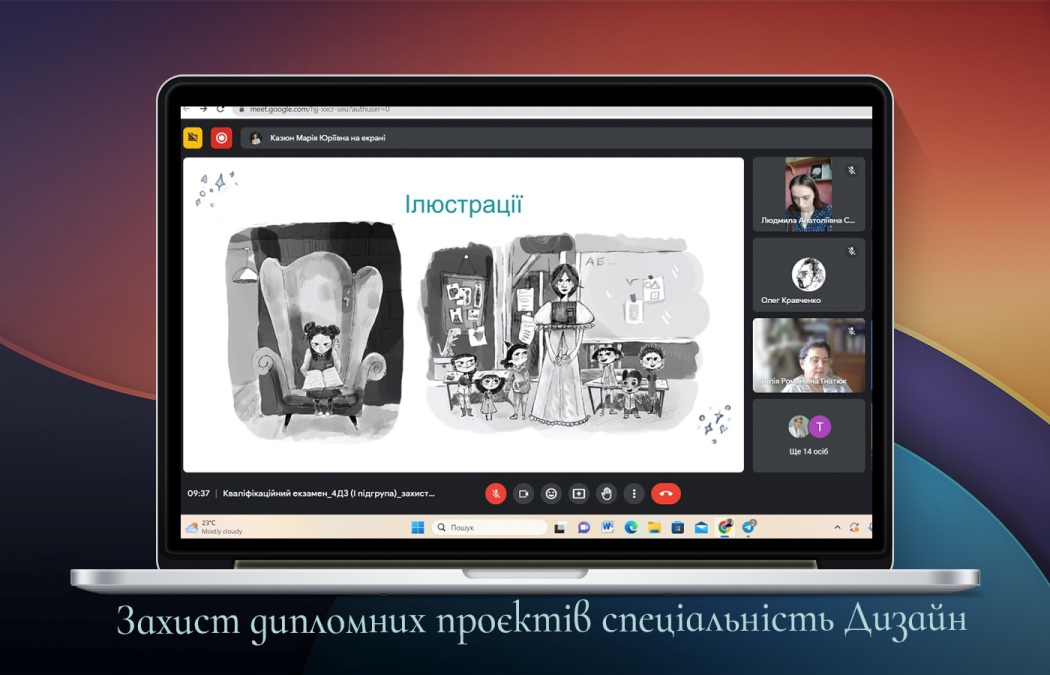The width and height of the screenshot is (1050, 675).
Task: Open Microsoft Edge from taskbar
Action: pyautogui.click(x=631, y=528)
